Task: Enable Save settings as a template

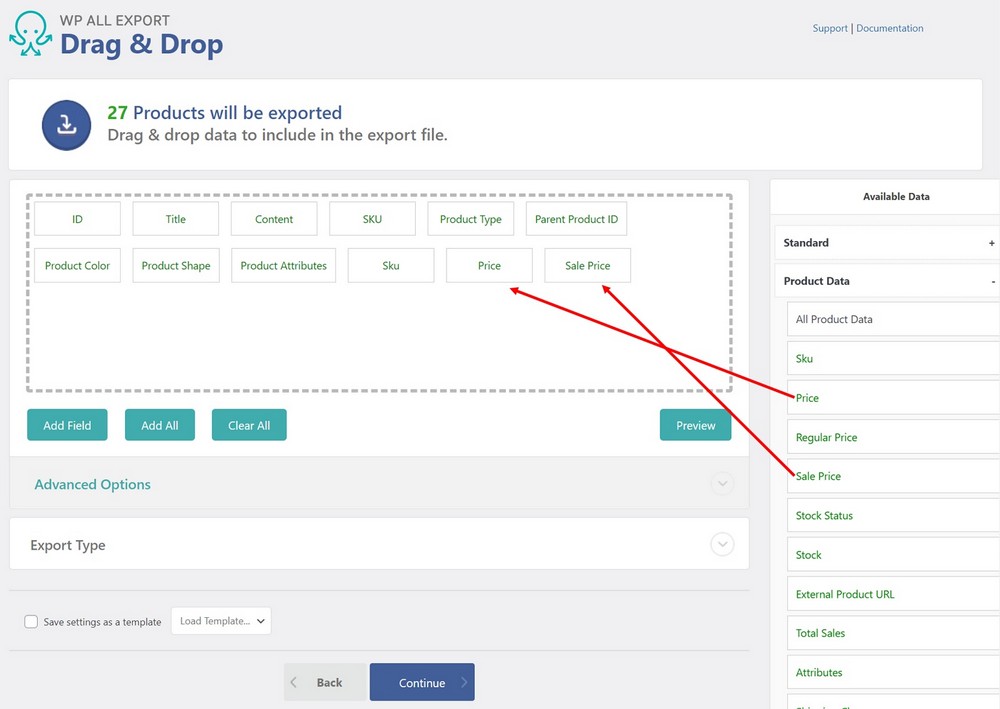Action: [31, 621]
